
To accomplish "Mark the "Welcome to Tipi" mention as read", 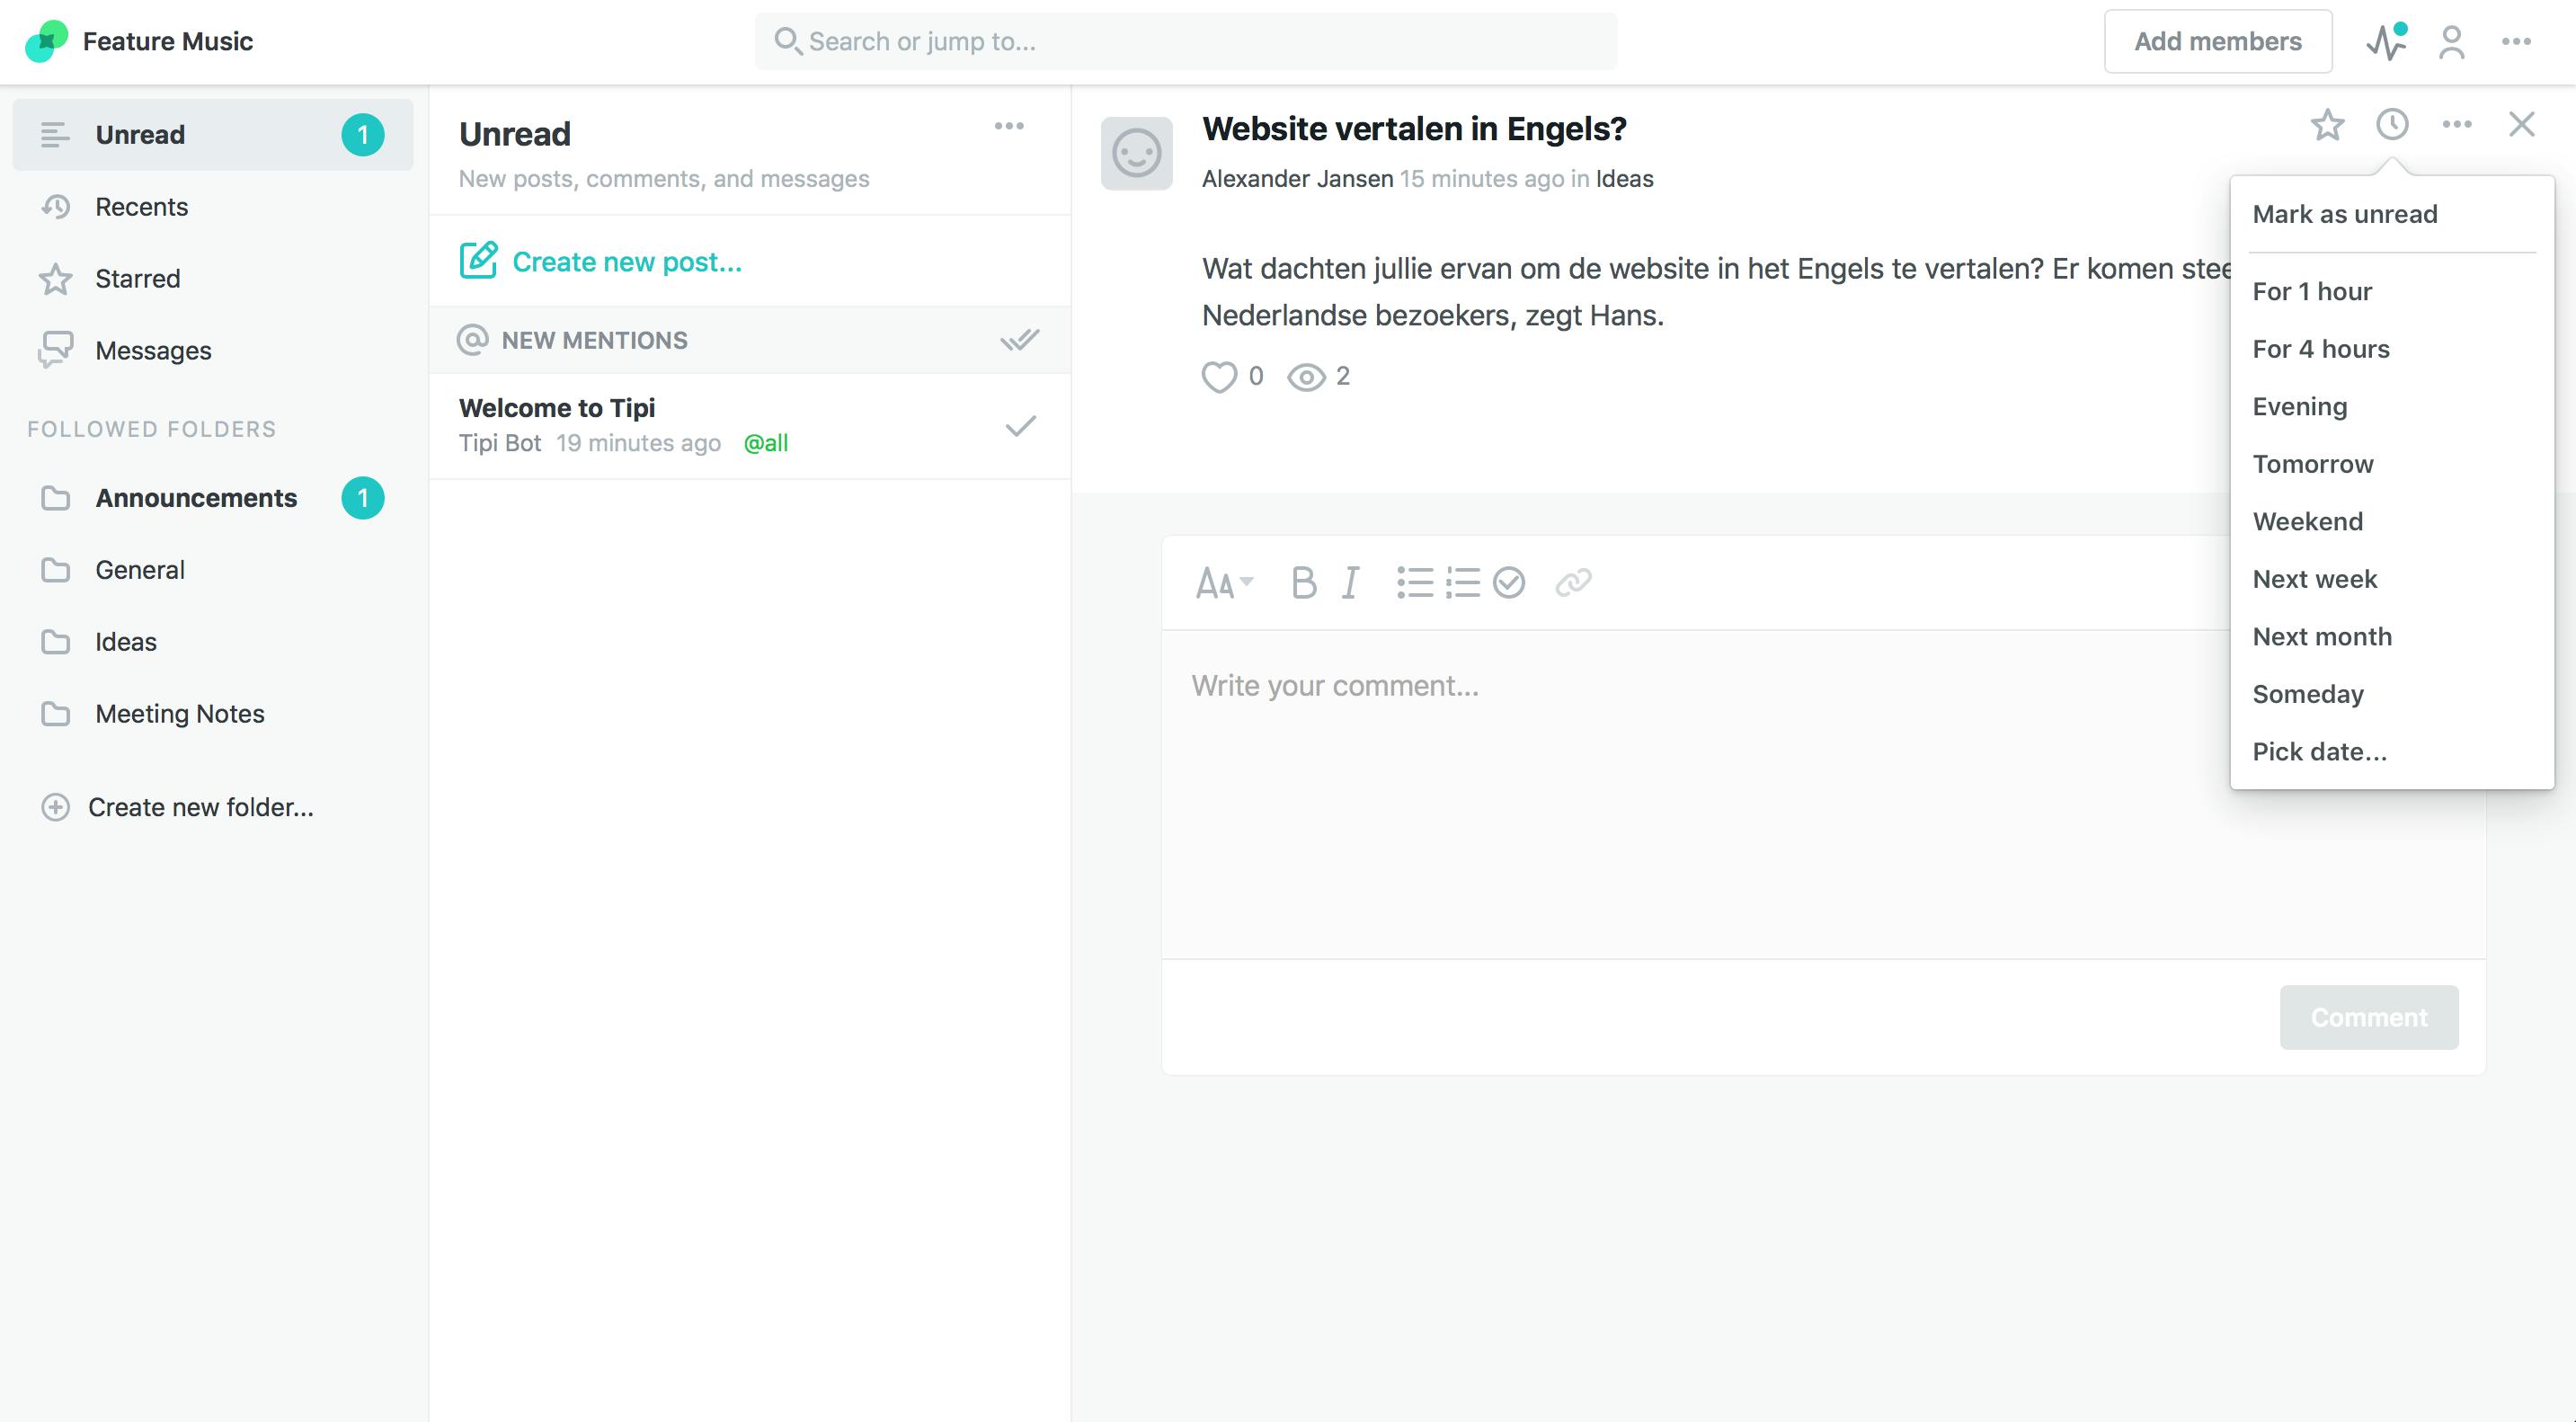I will pyautogui.click(x=1019, y=427).
